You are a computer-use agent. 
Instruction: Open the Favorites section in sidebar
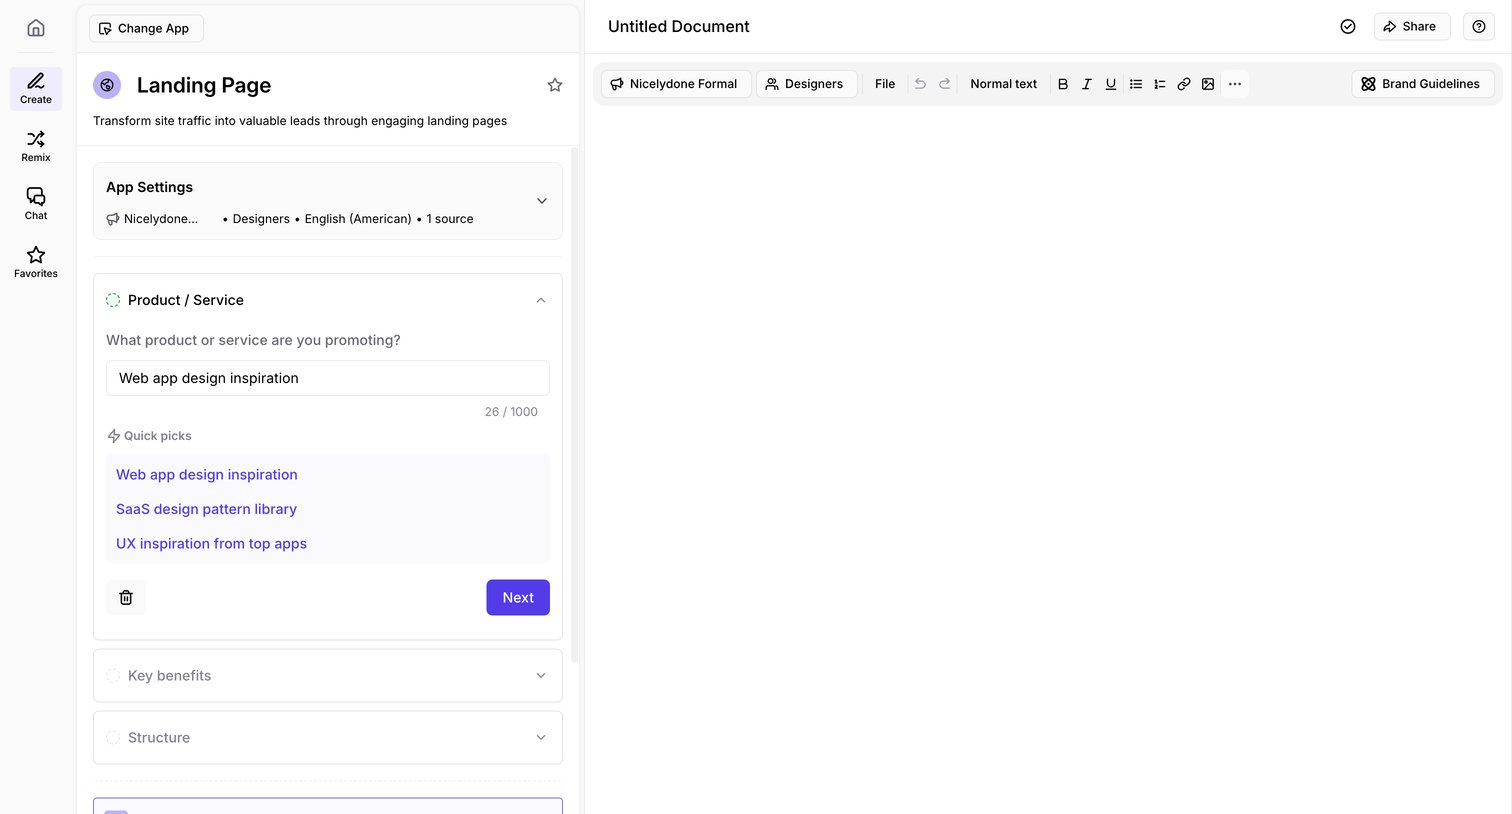tap(36, 262)
